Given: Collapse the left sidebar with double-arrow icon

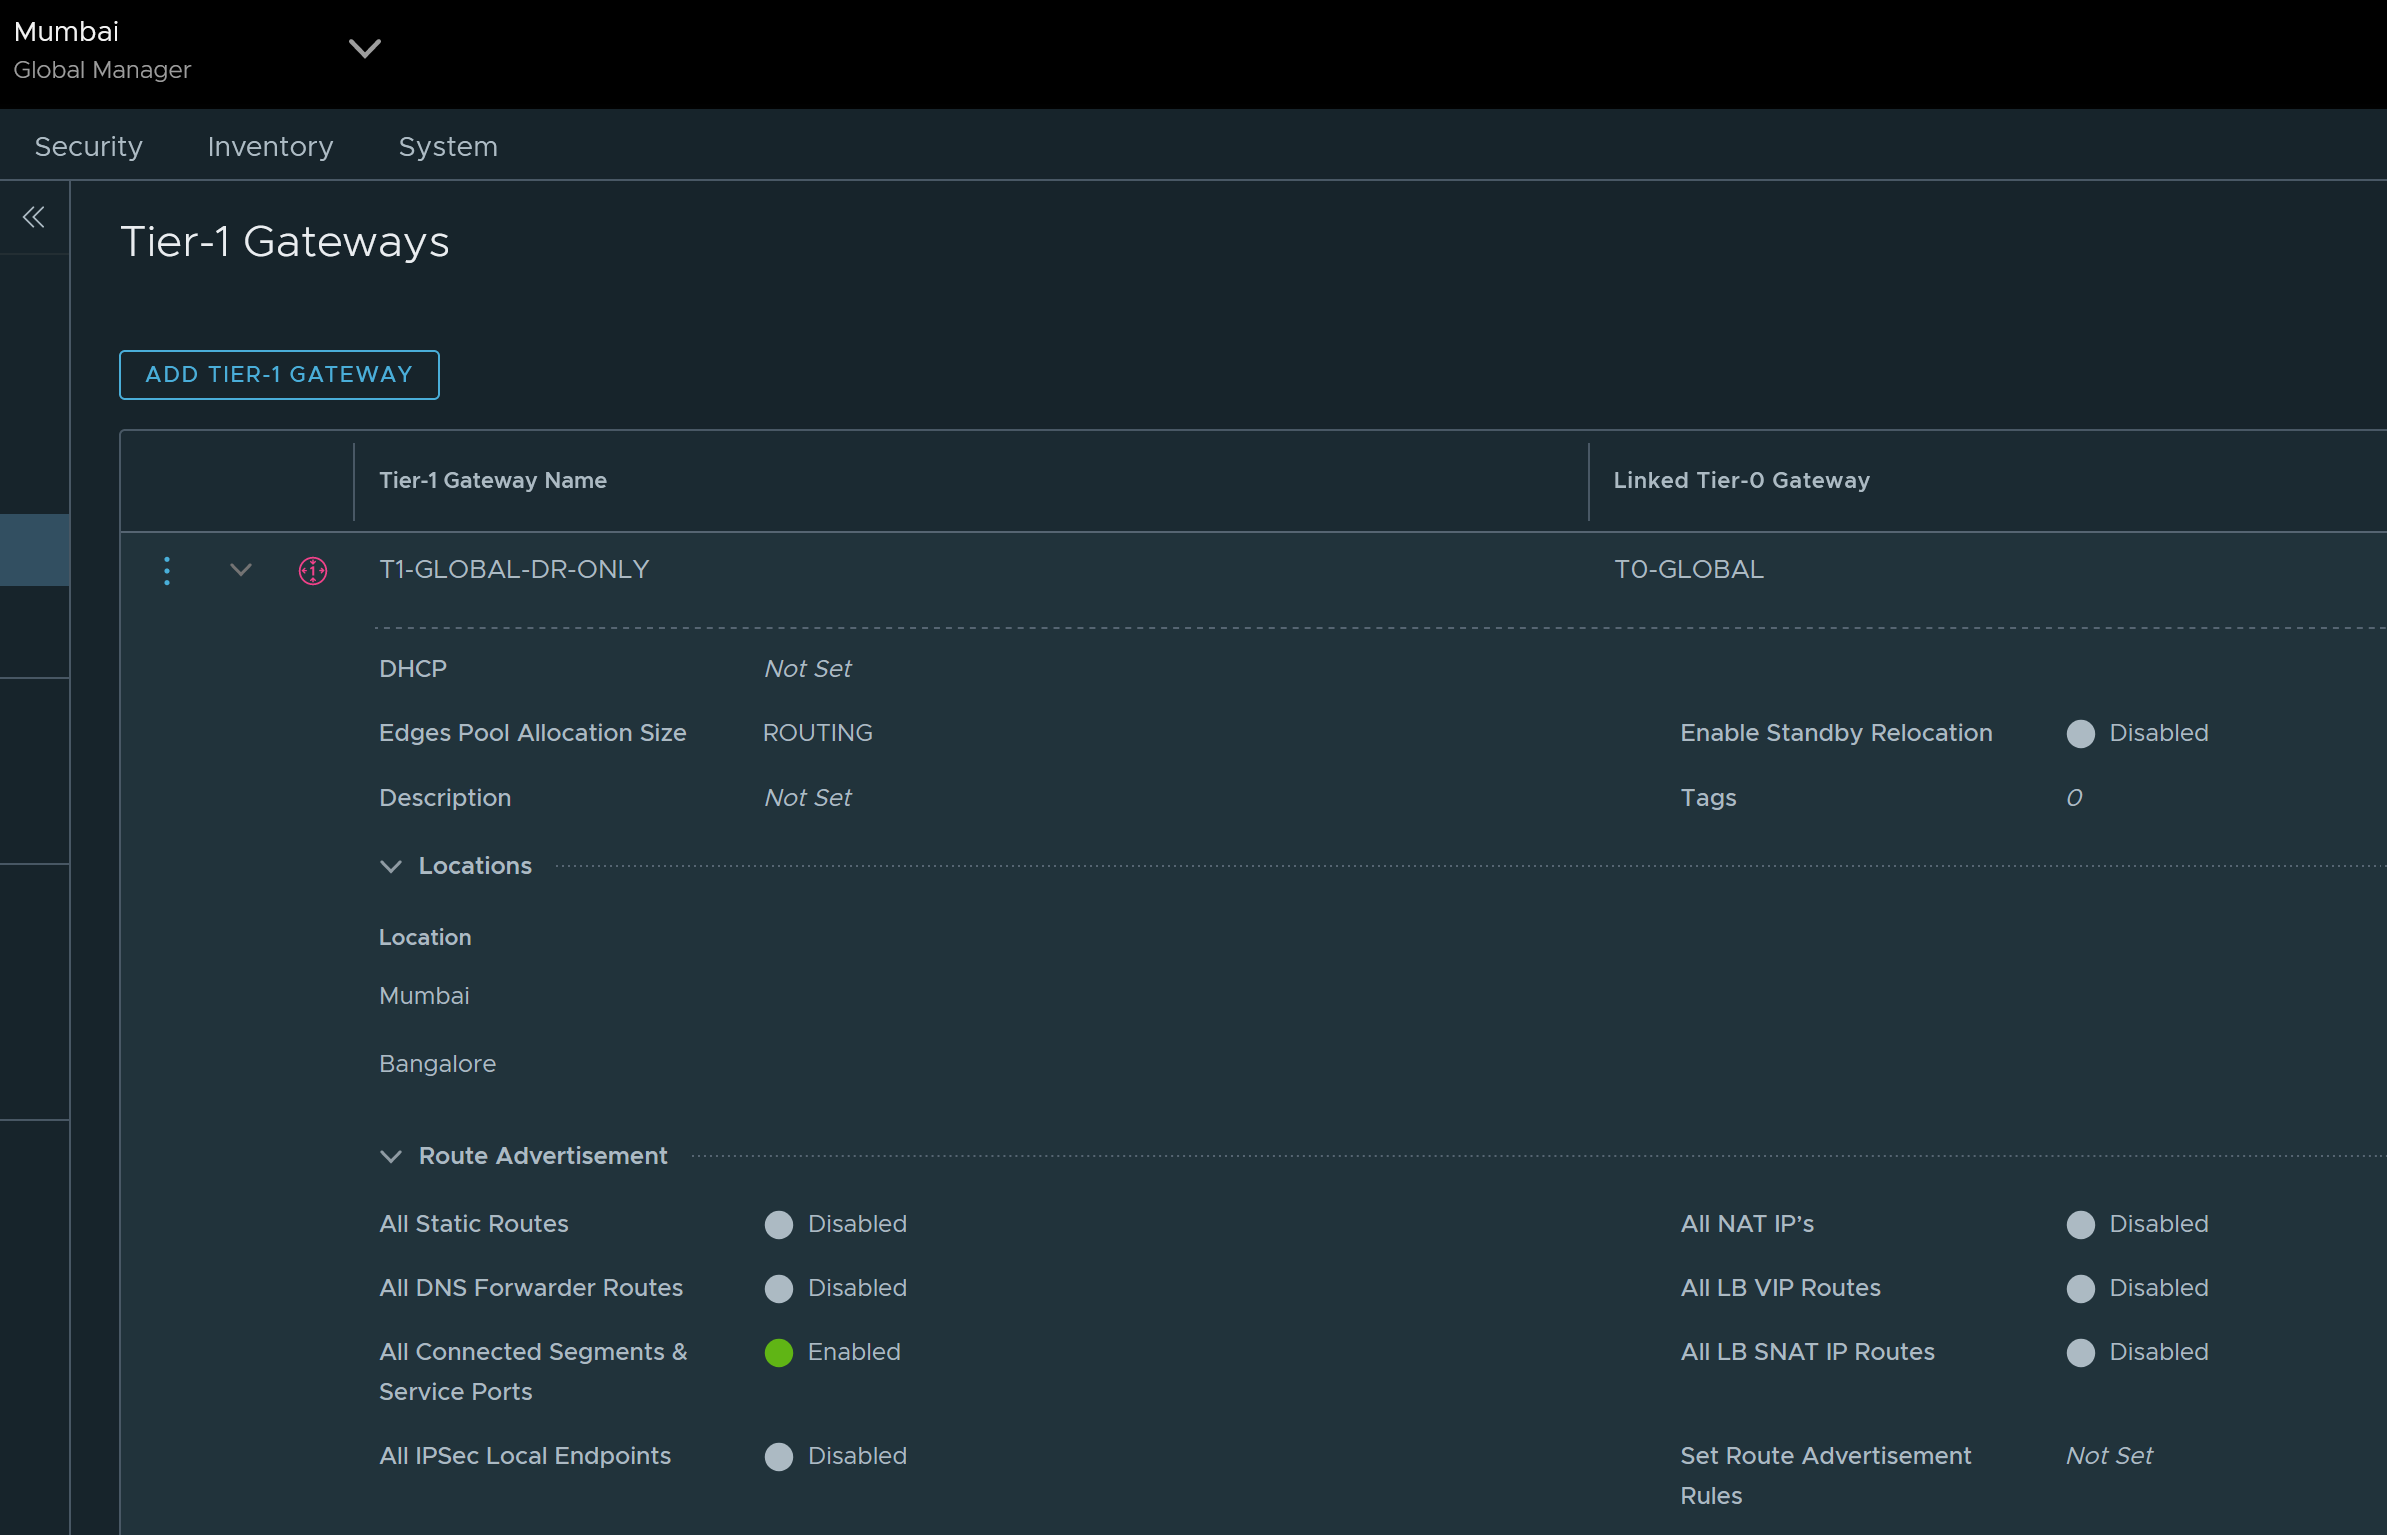Looking at the screenshot, I should click(34, 217).
